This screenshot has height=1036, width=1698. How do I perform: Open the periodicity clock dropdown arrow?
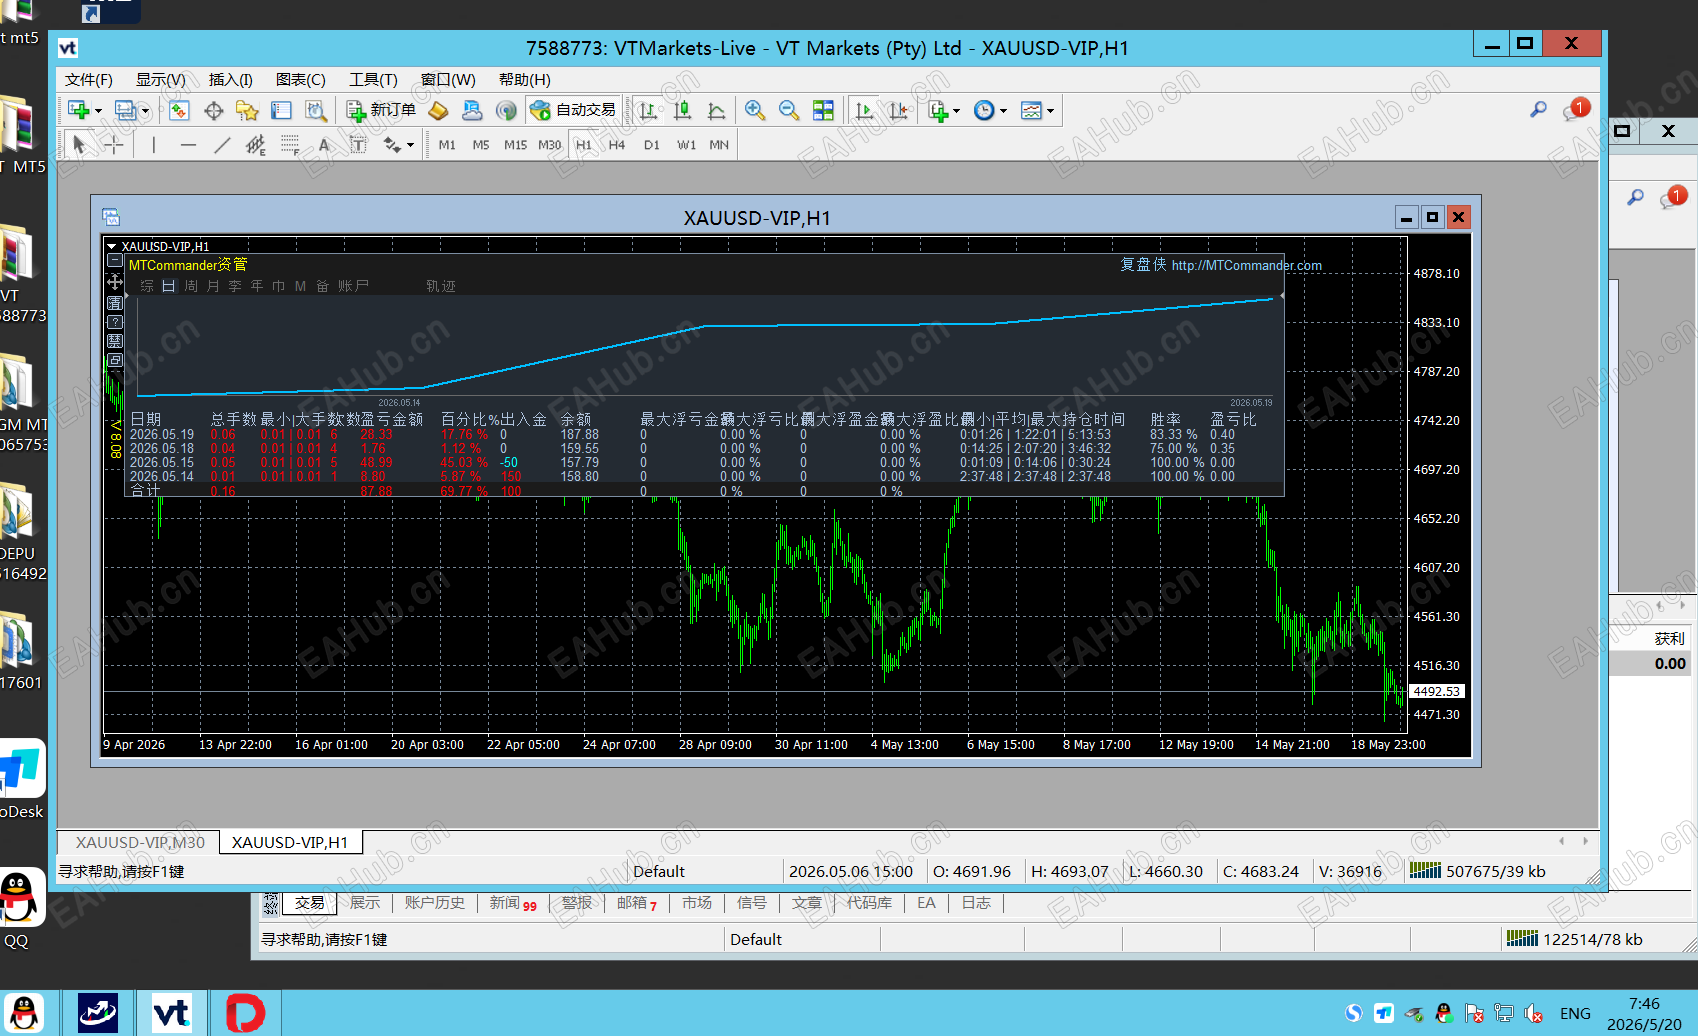click(x=1003, y=111)
